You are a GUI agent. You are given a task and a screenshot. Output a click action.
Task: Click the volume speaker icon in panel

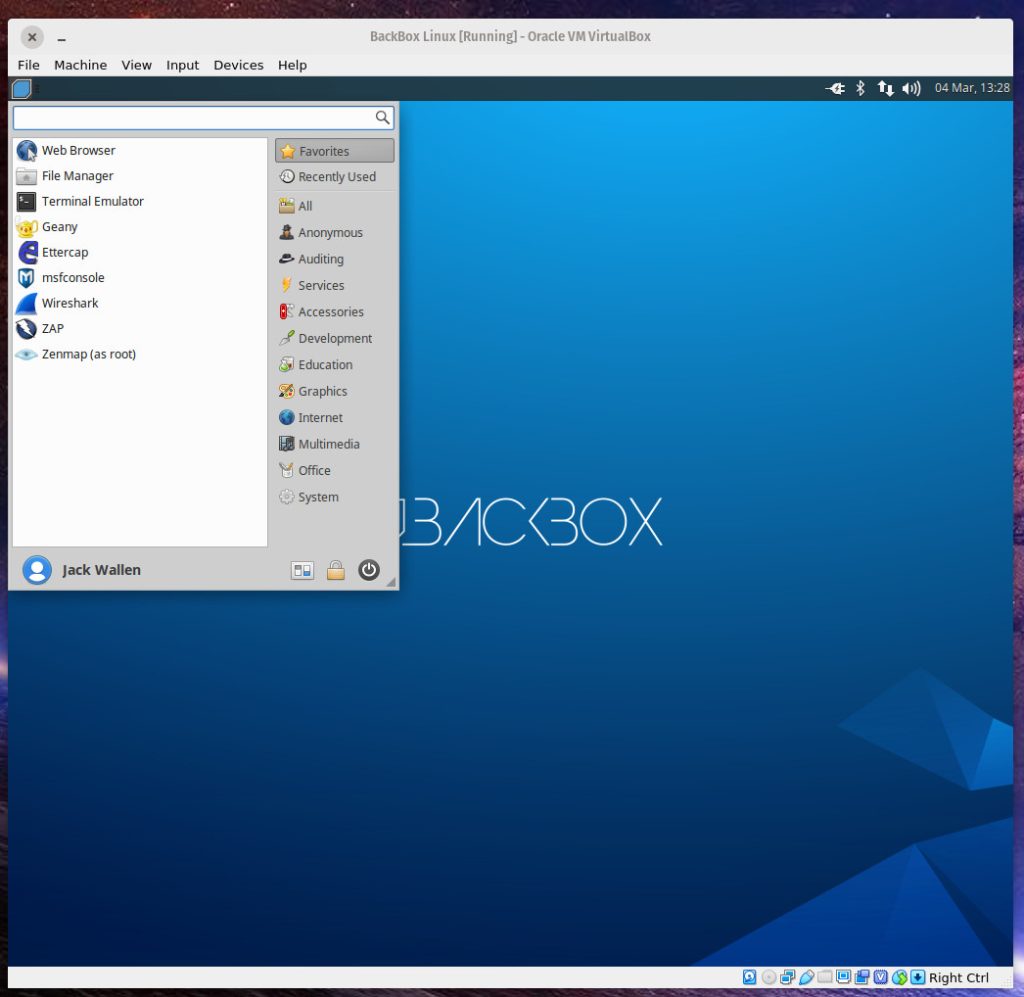click(911, 88)
